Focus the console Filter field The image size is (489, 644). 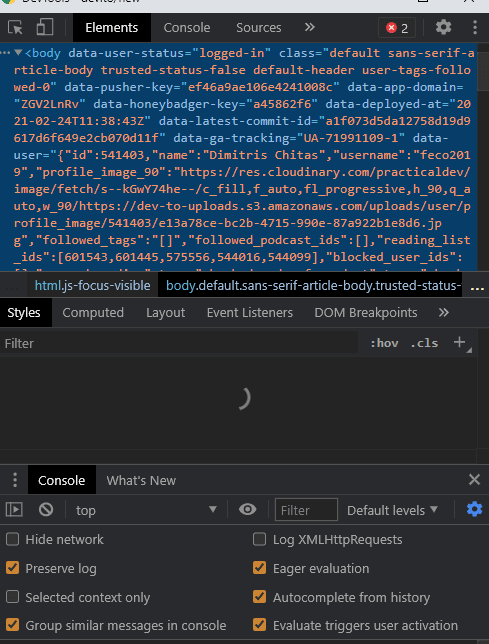(x=306, y=510)
